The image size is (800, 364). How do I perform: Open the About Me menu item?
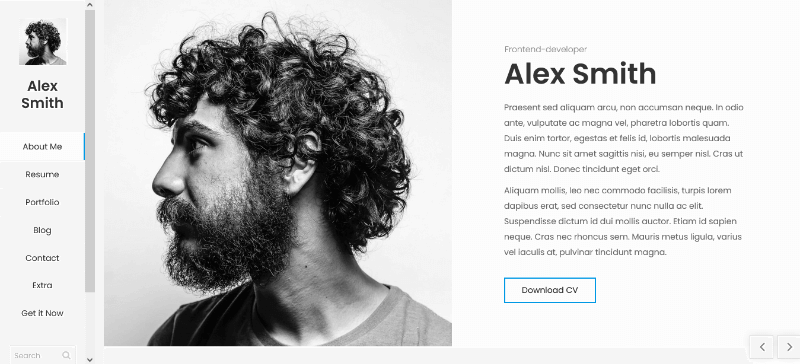(x=42, y=147)
